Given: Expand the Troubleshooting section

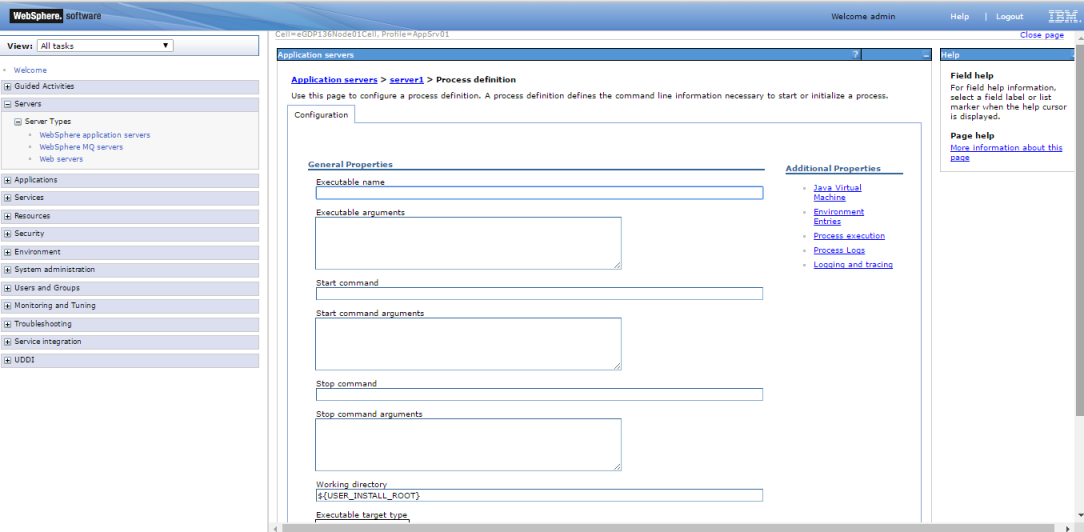Looking at the screenshot, I should pyautogui.click(x=8, y=324).
